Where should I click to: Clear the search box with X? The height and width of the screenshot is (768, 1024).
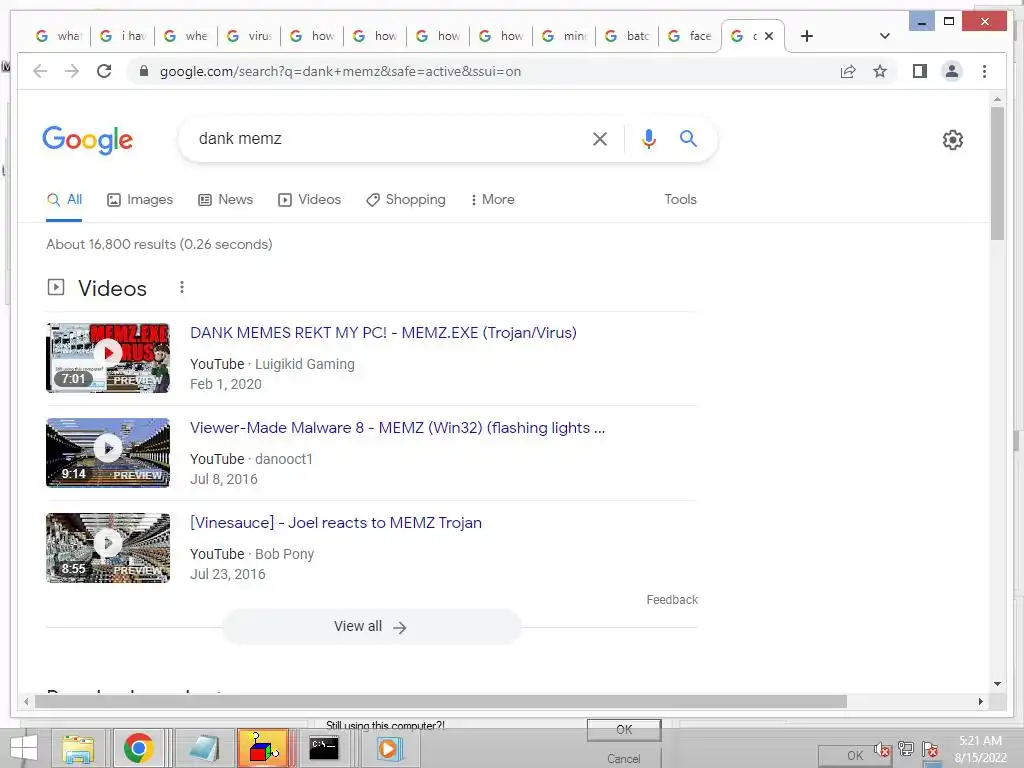600,138
